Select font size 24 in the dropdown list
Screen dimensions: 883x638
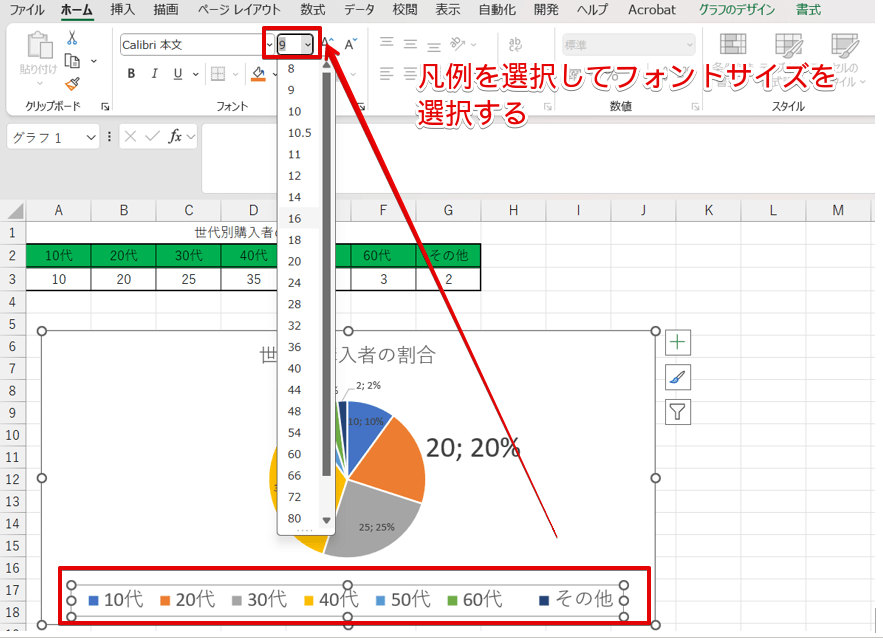tap(294, 283)
